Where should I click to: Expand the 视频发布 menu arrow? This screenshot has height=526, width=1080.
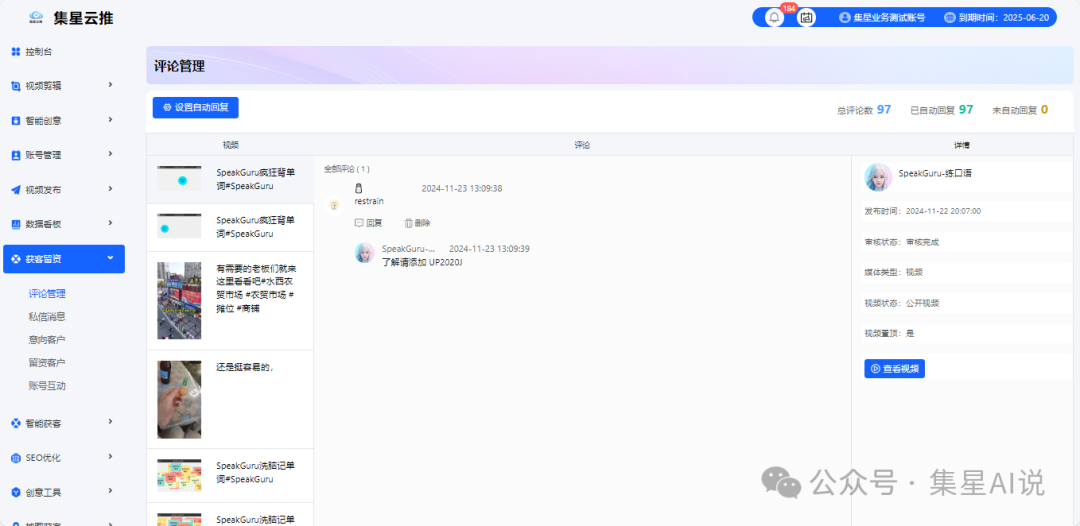click(x=110, y=188)
